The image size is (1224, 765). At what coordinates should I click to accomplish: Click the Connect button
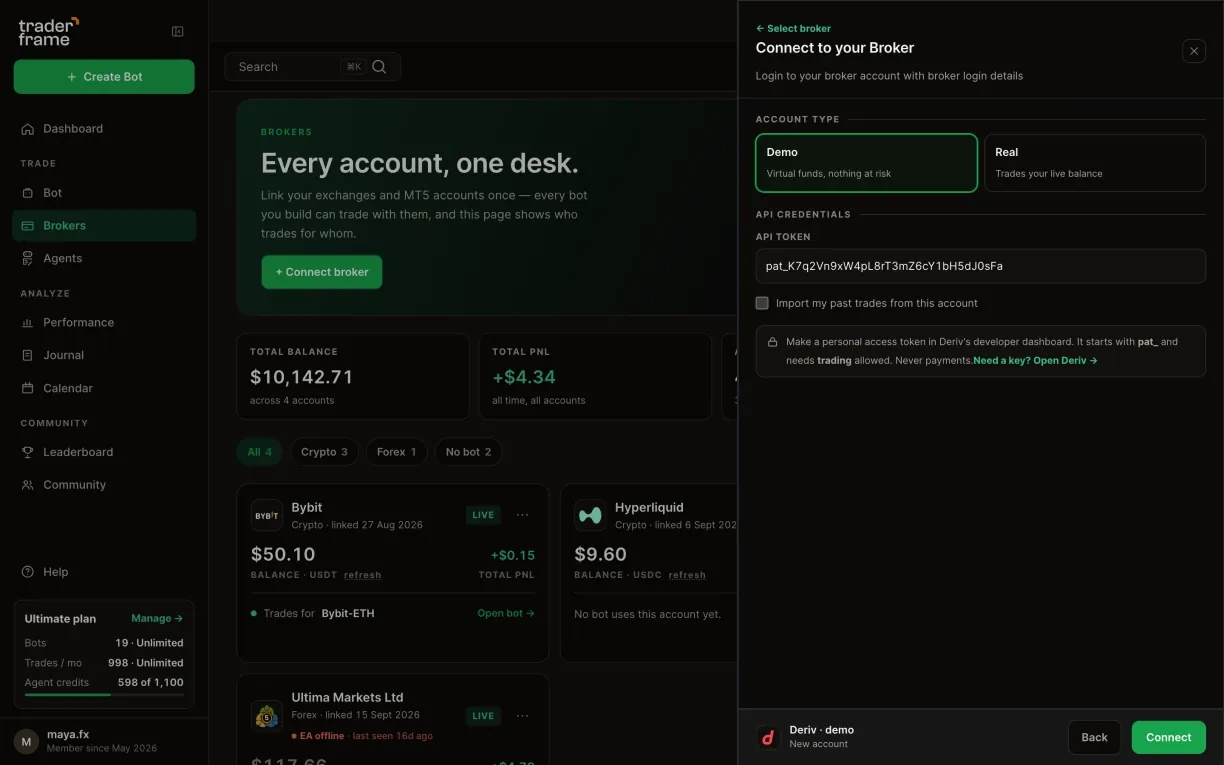click(1169, 738)
